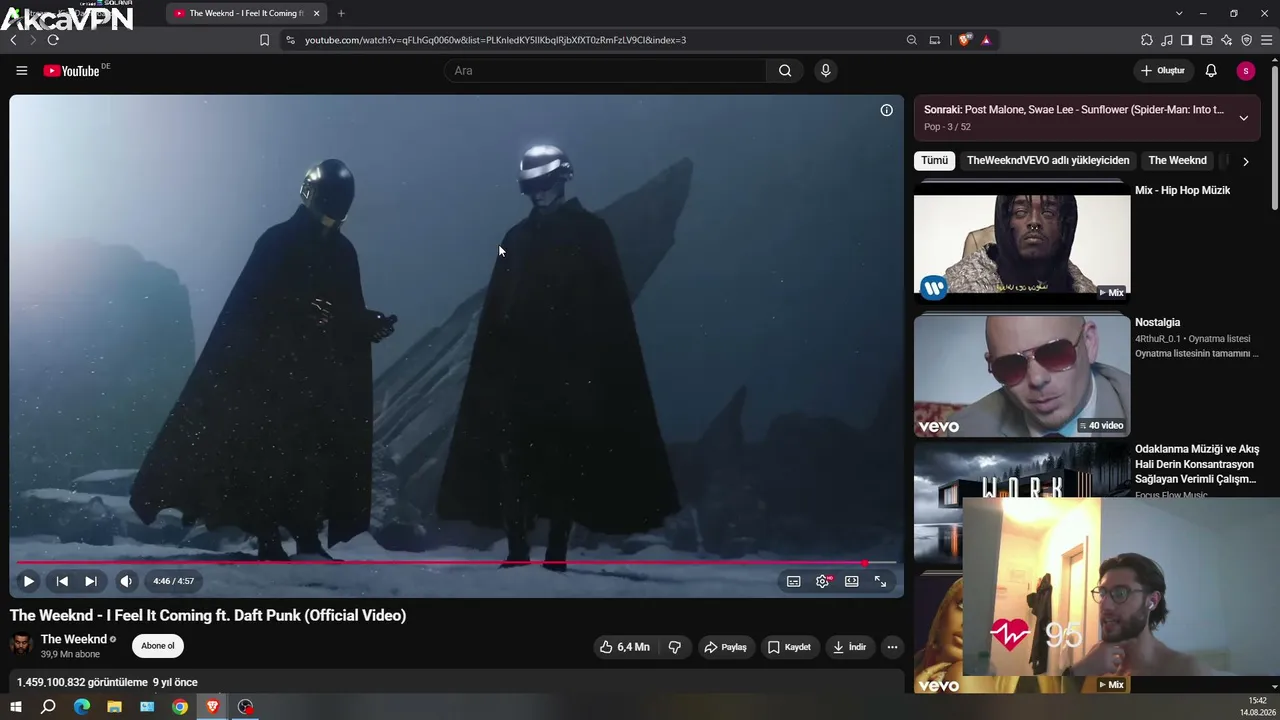Skip to the next video

pos(90,581)
